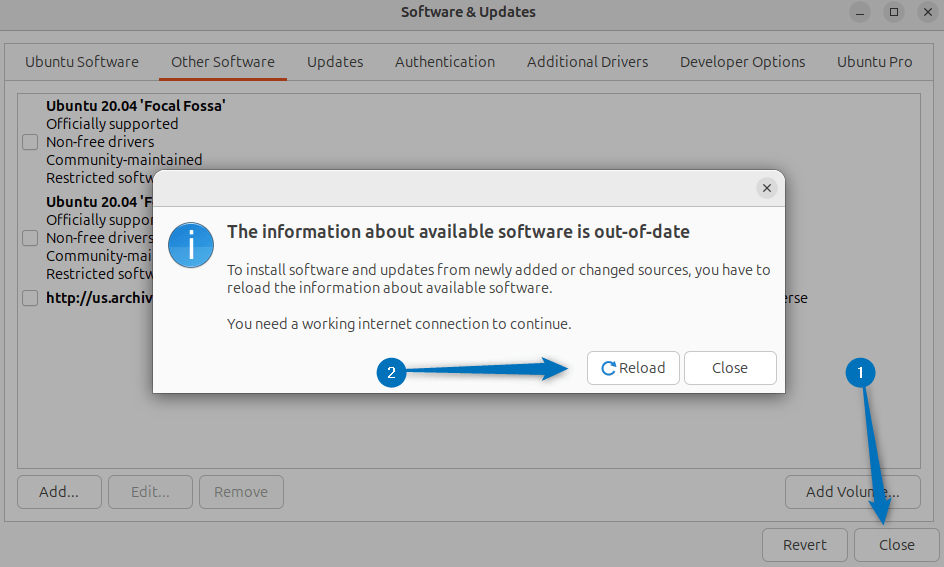Click Close button of Software & Updates window
Viewport: 944px width, 567px height.
coord(896,545)
